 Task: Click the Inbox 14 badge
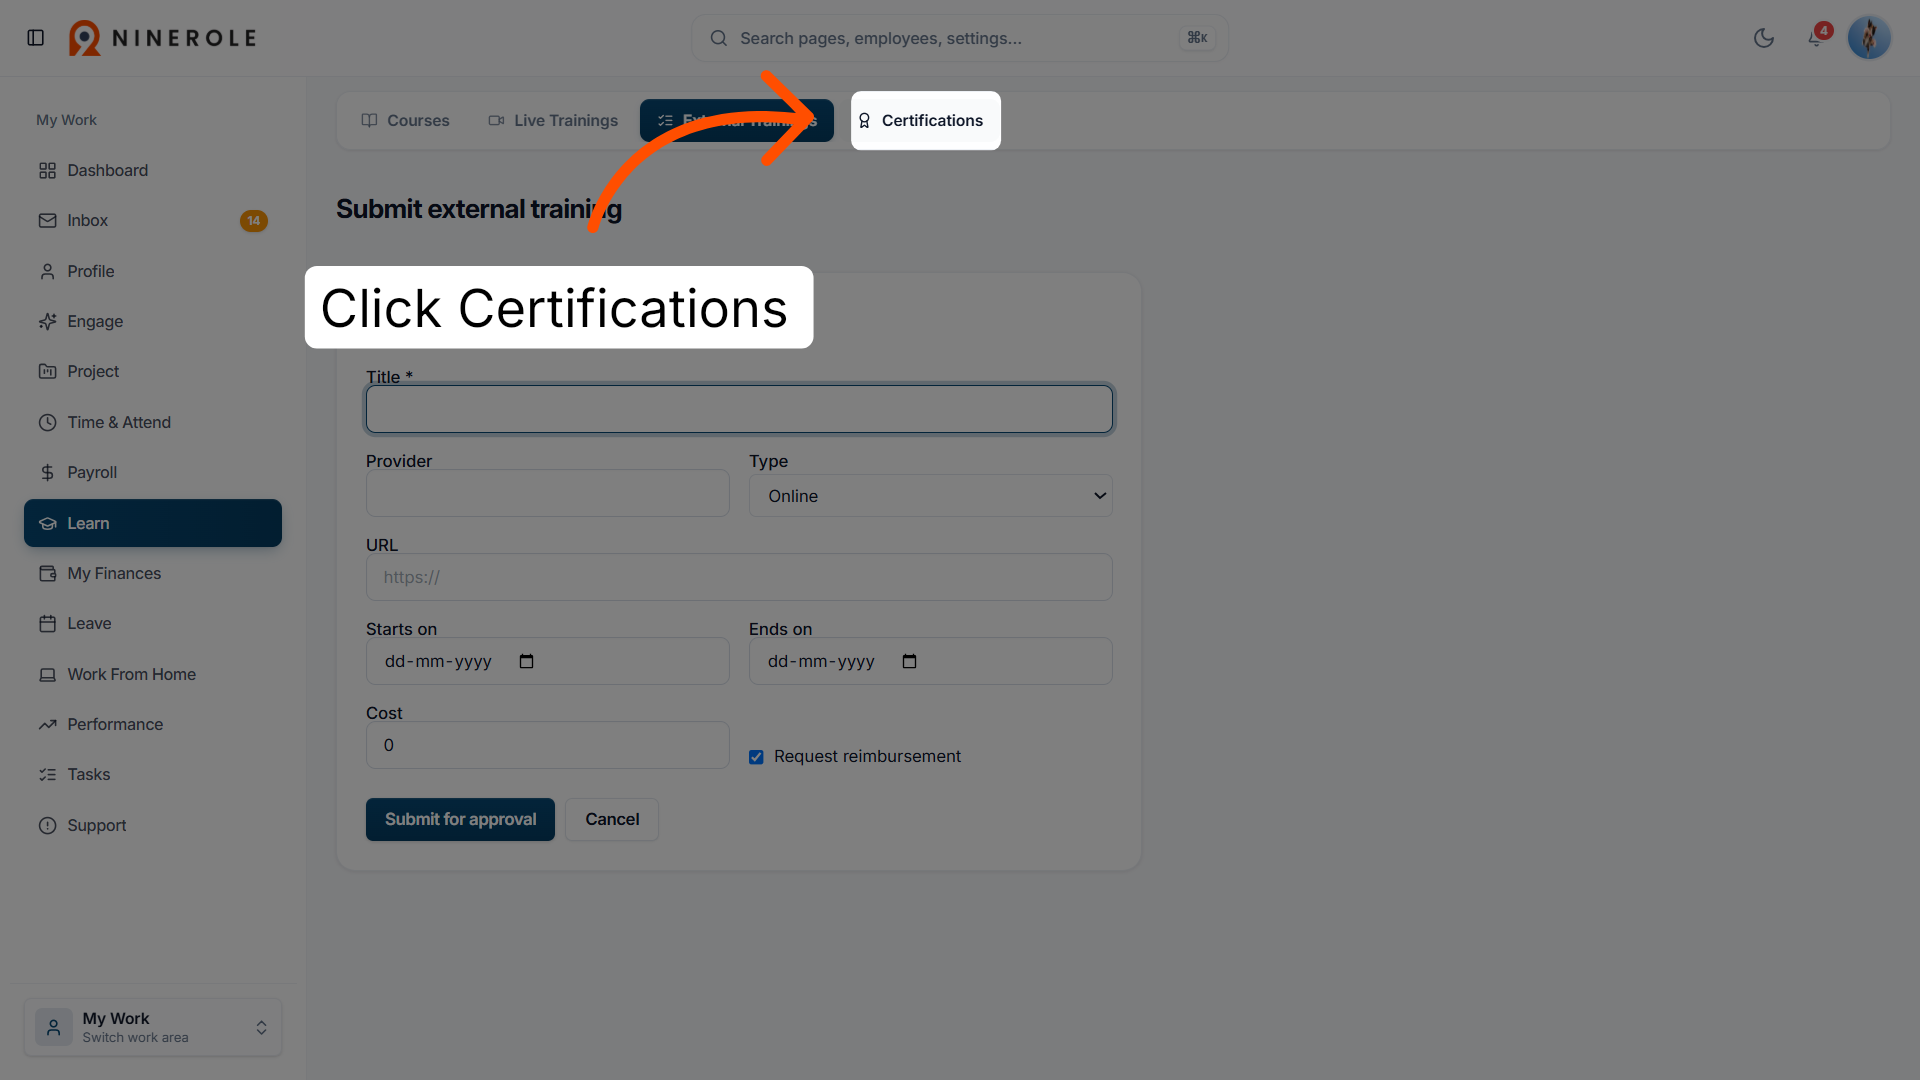click(254, 221)
